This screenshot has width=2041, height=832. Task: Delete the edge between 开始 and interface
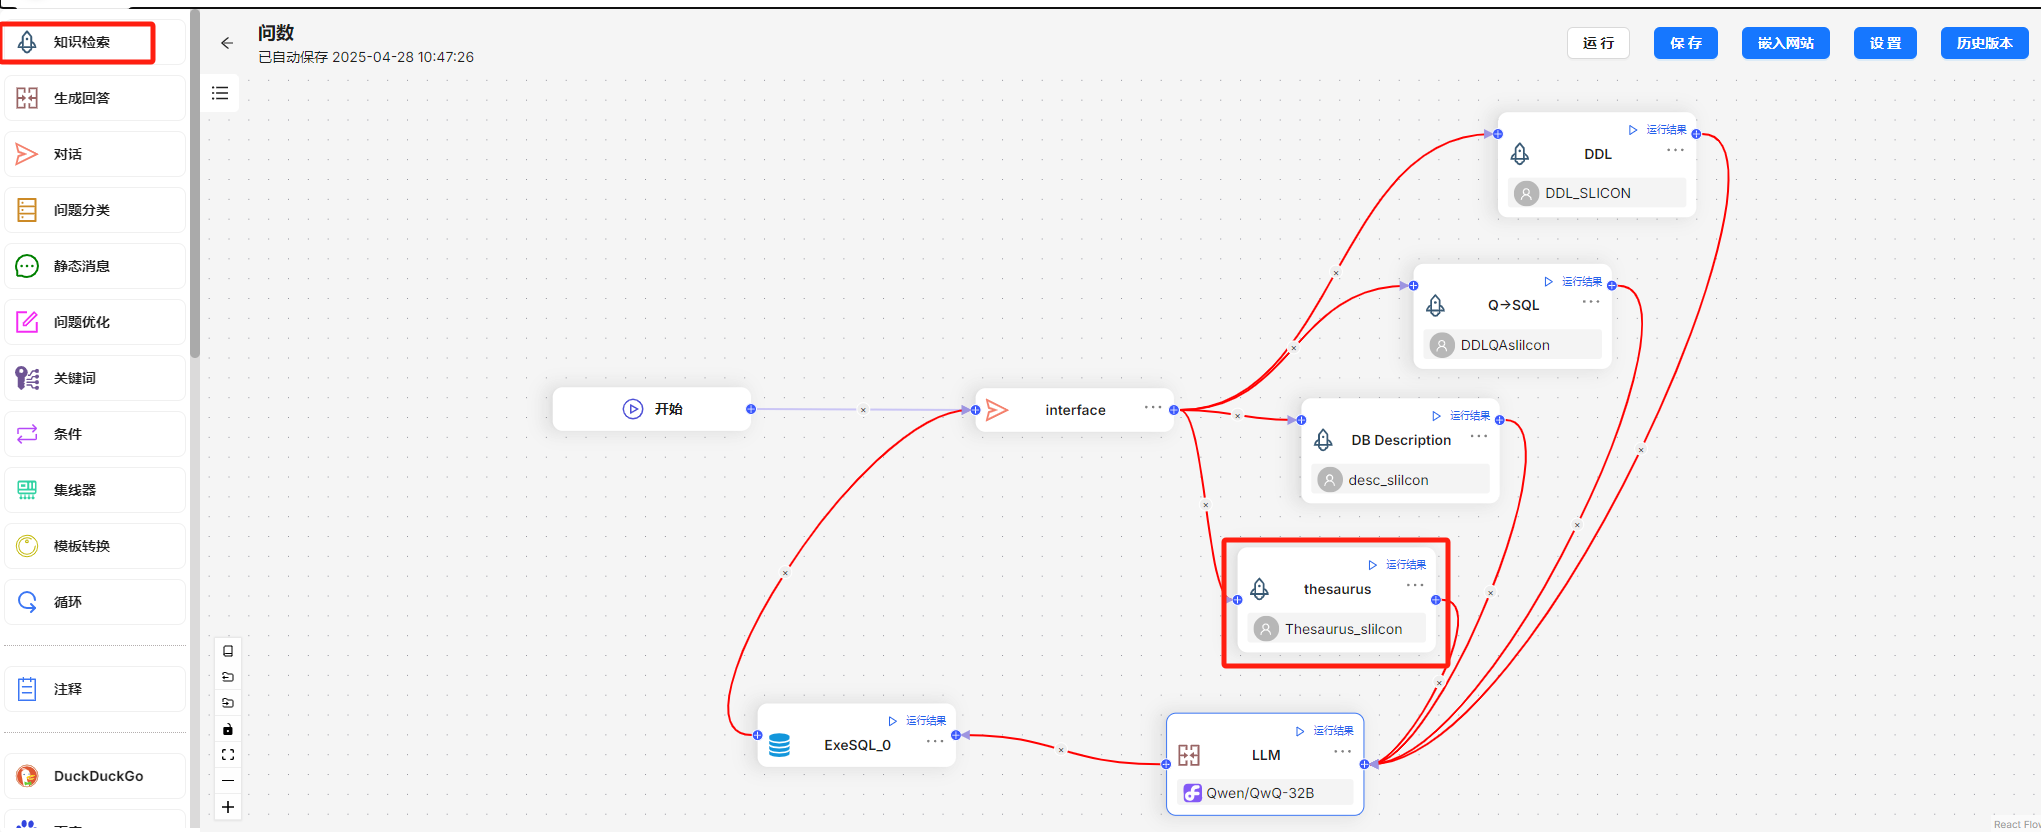pos(863,410)
